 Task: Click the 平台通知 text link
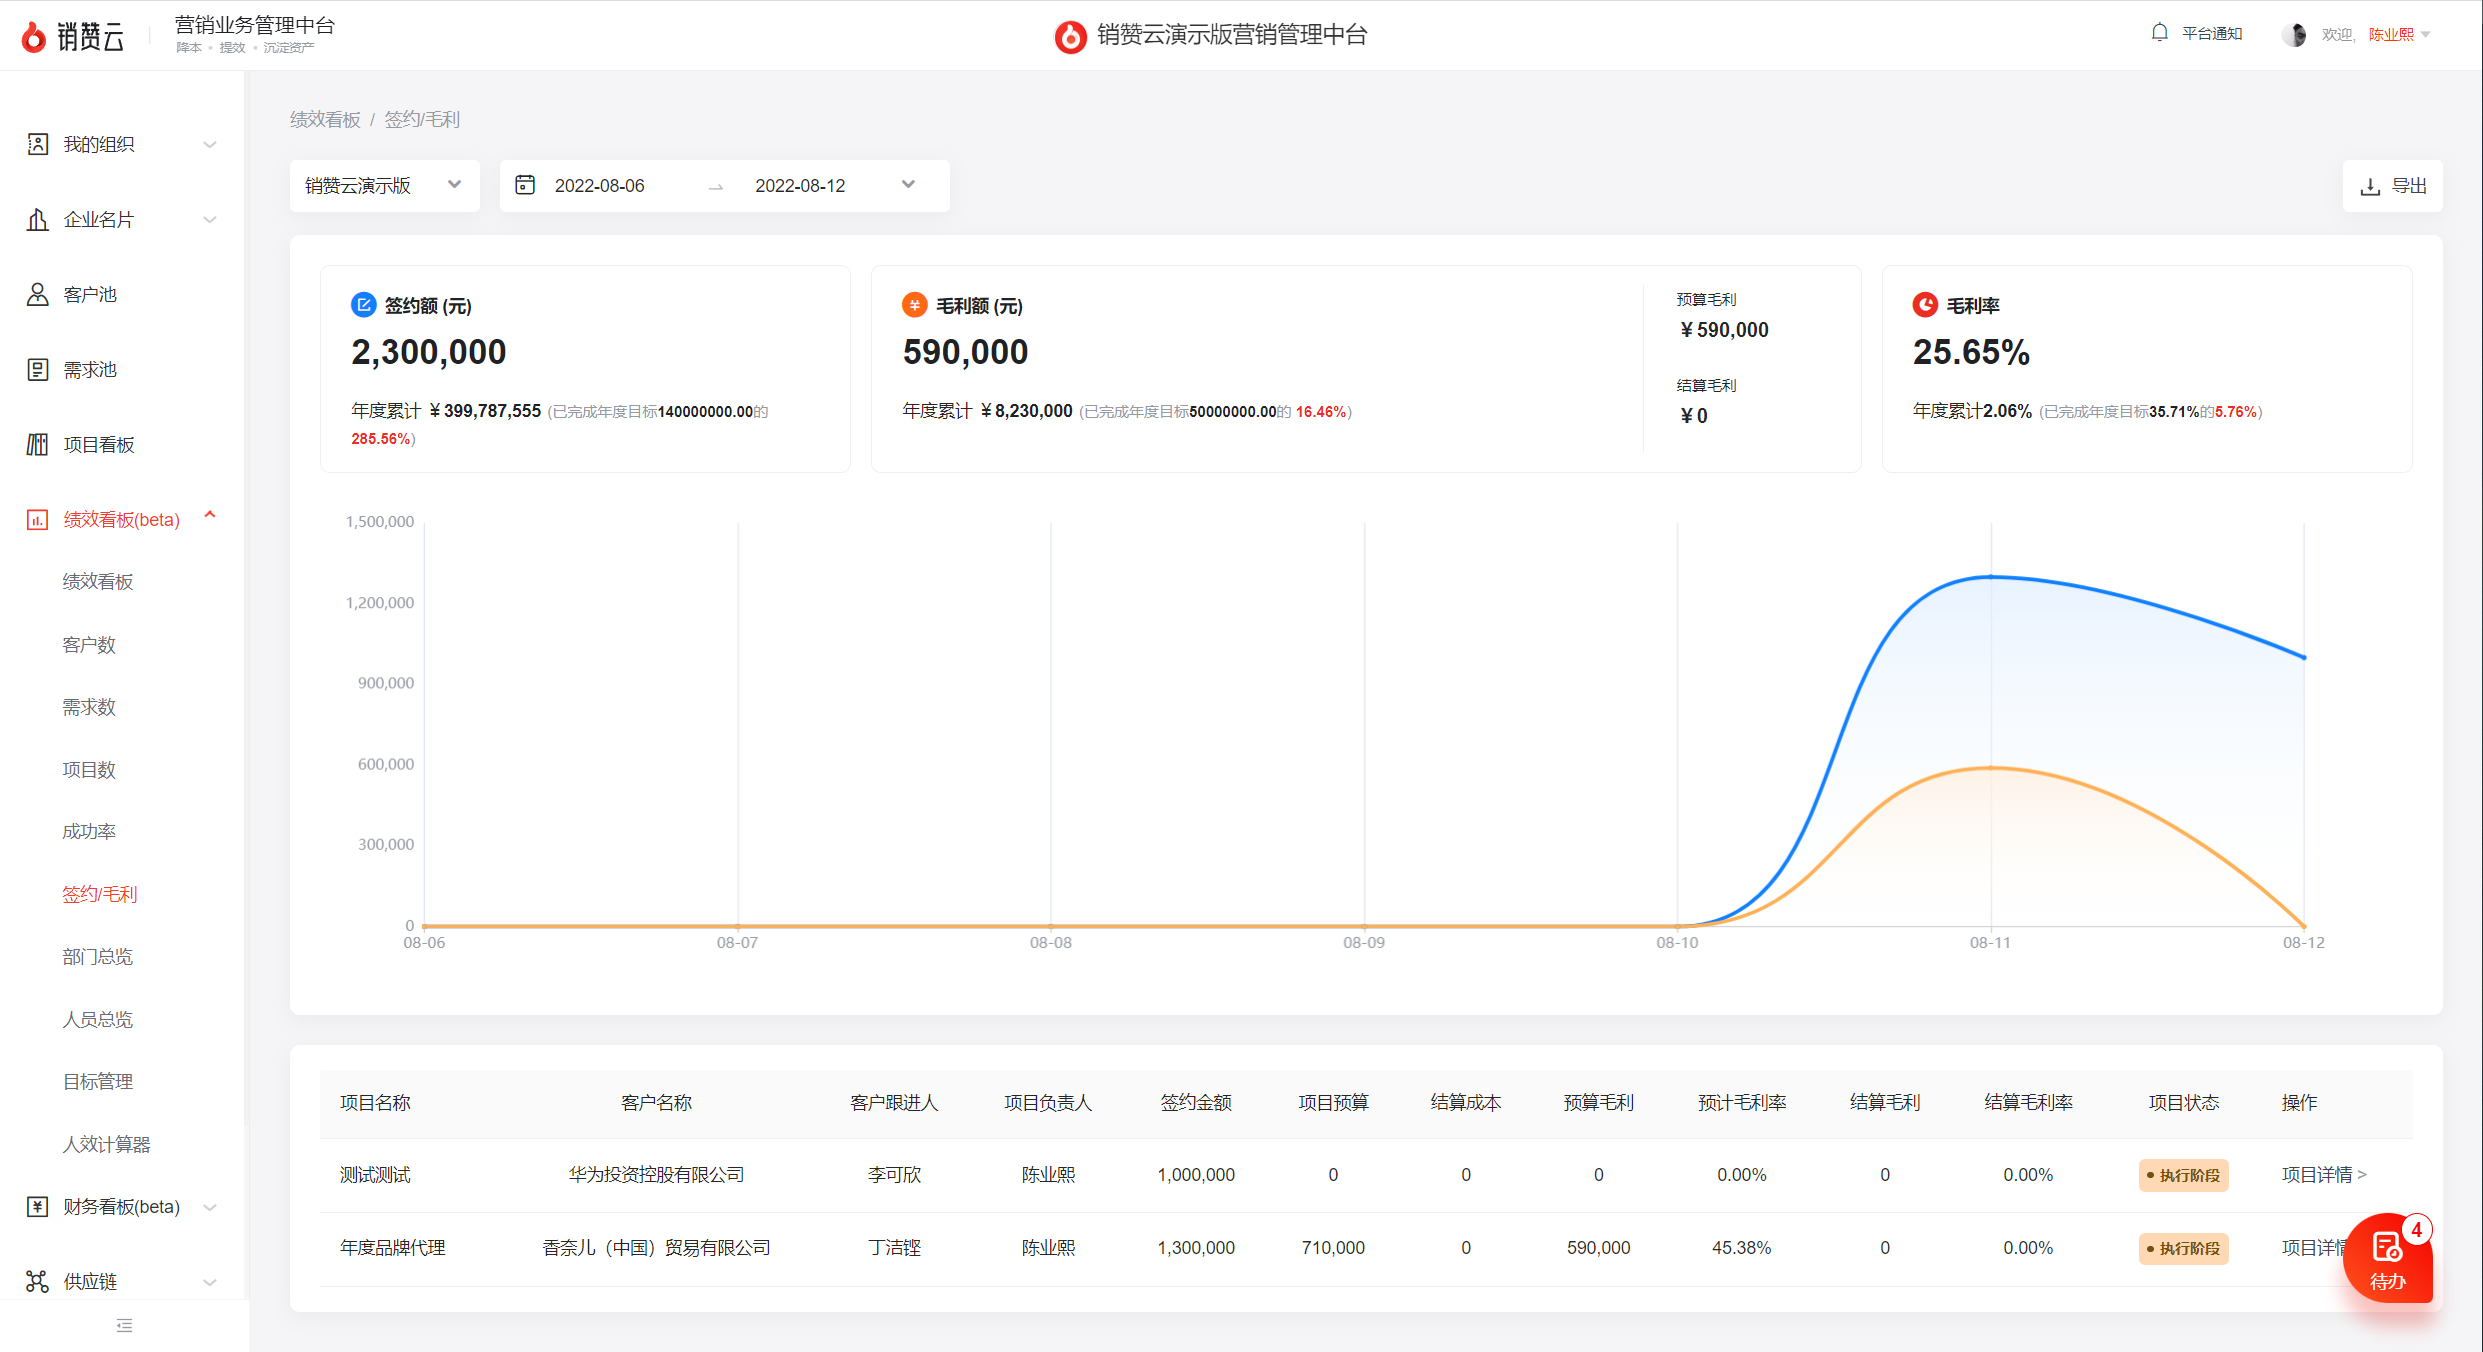click(2212, 33)
